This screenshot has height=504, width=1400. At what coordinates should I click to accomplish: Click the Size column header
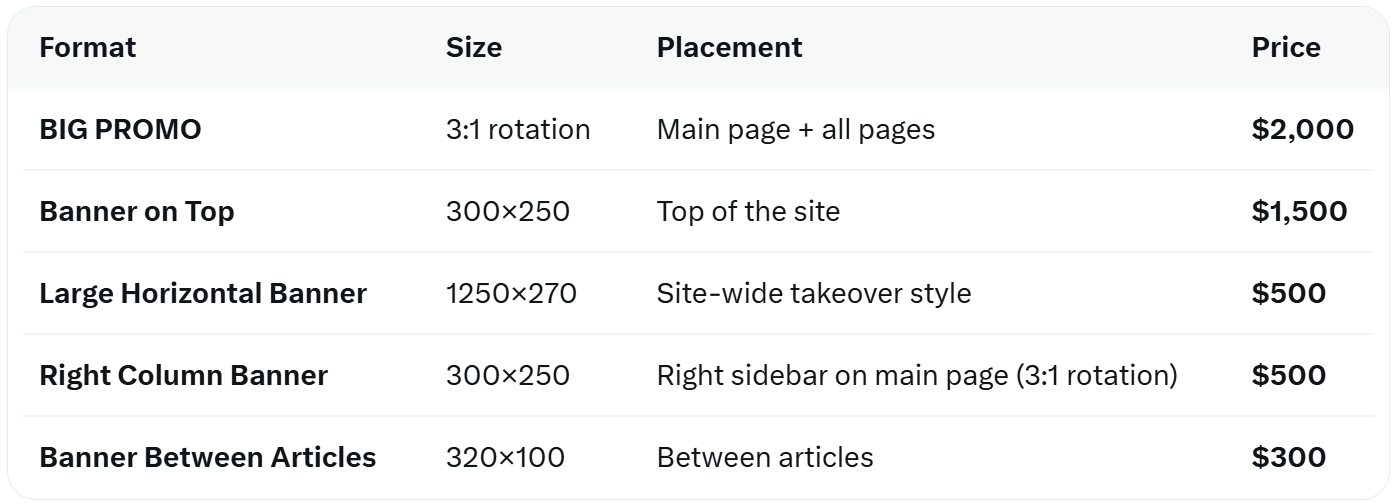[x=474, y=47]
